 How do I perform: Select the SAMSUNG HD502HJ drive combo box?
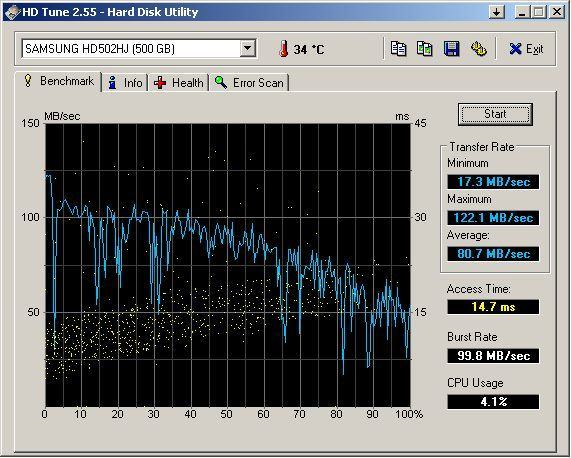pos(139,48)
